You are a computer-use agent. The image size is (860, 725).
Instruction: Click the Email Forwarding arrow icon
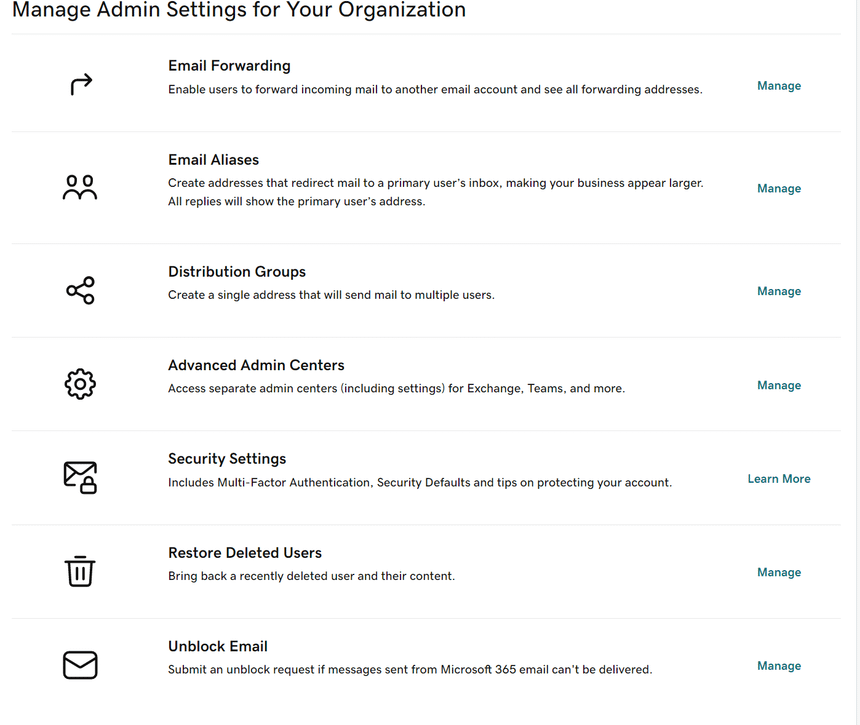pyautogui.click(x=81, y=85)
